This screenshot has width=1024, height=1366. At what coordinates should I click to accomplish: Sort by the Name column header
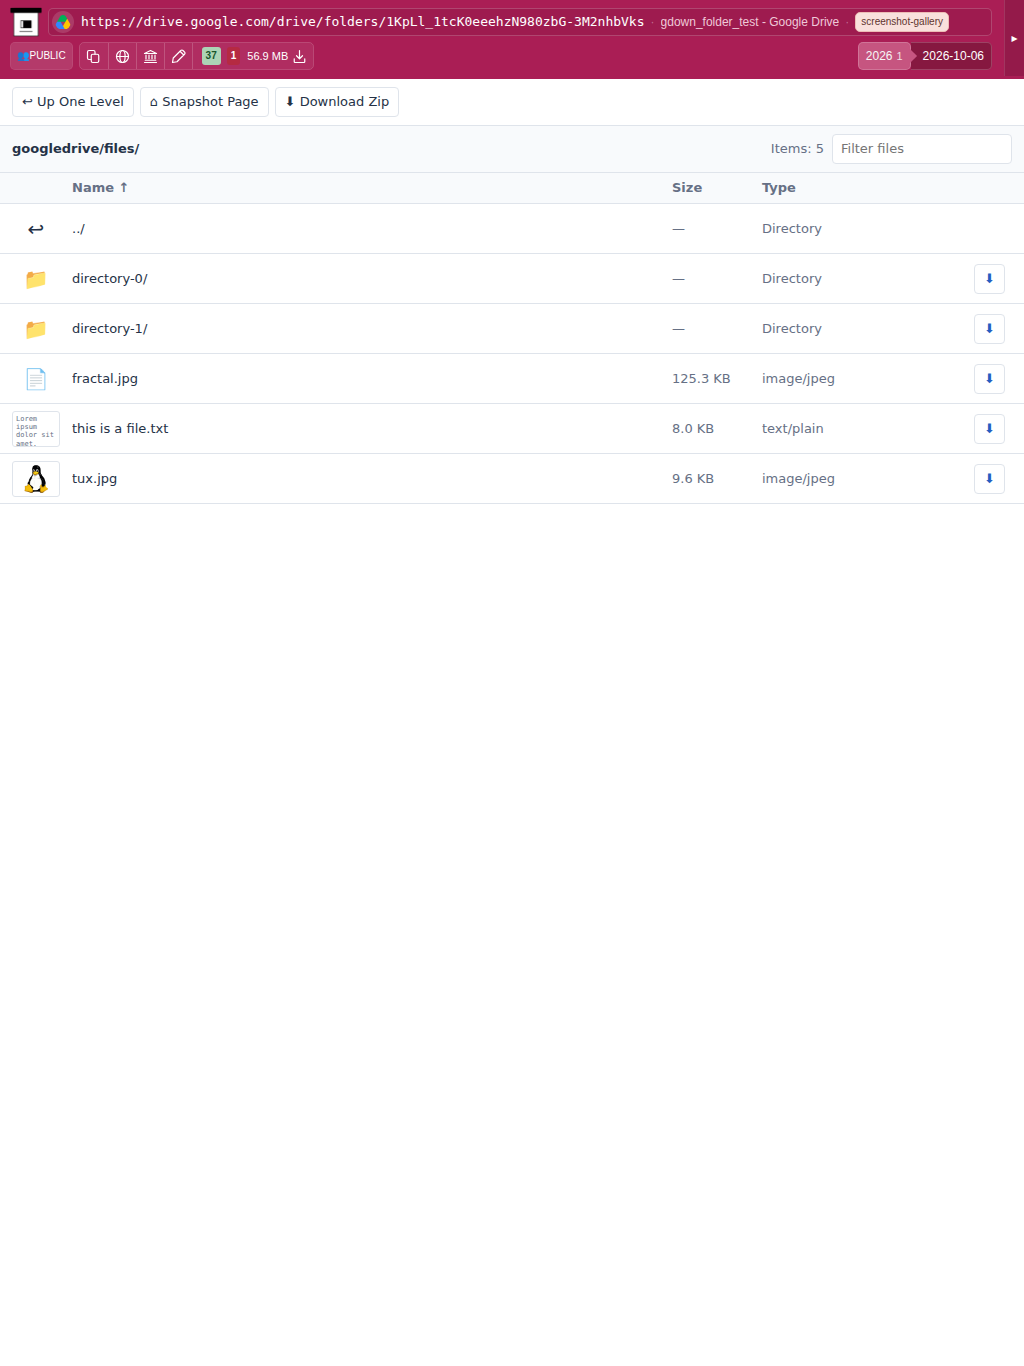[x=100, y=188]
